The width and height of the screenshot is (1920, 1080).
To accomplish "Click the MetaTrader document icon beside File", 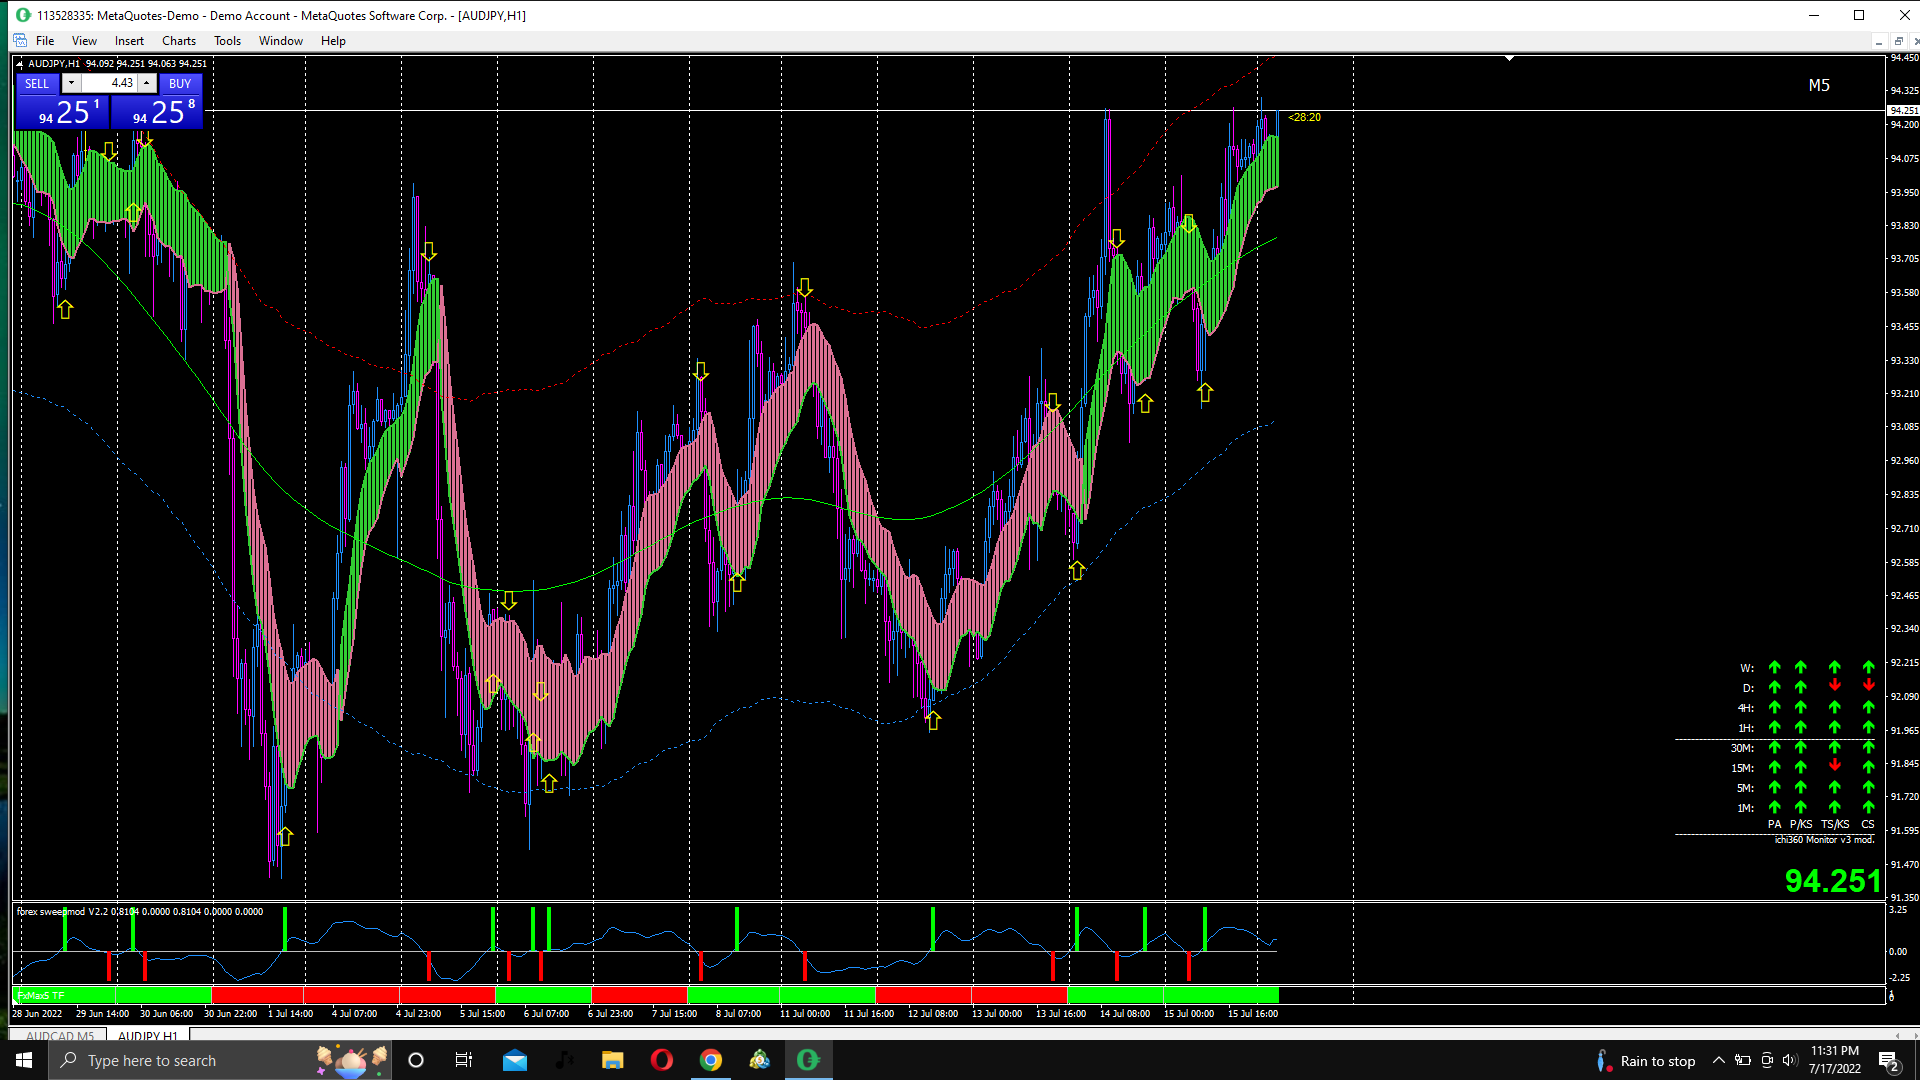I will [x=20, y=41].
